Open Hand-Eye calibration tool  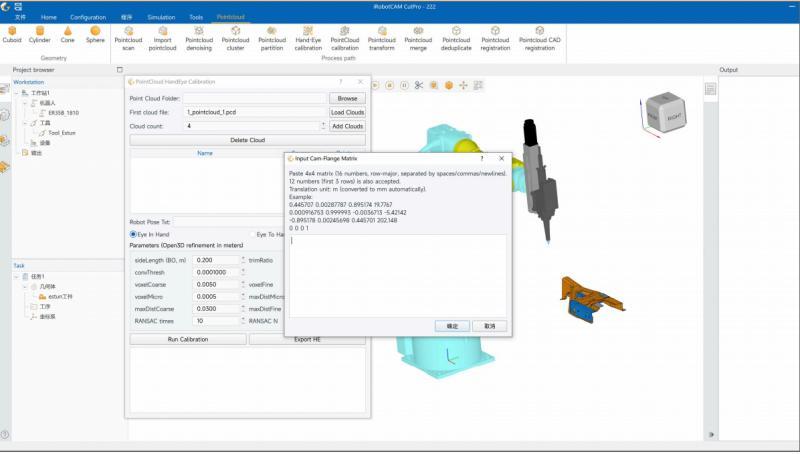coord(308,39)
